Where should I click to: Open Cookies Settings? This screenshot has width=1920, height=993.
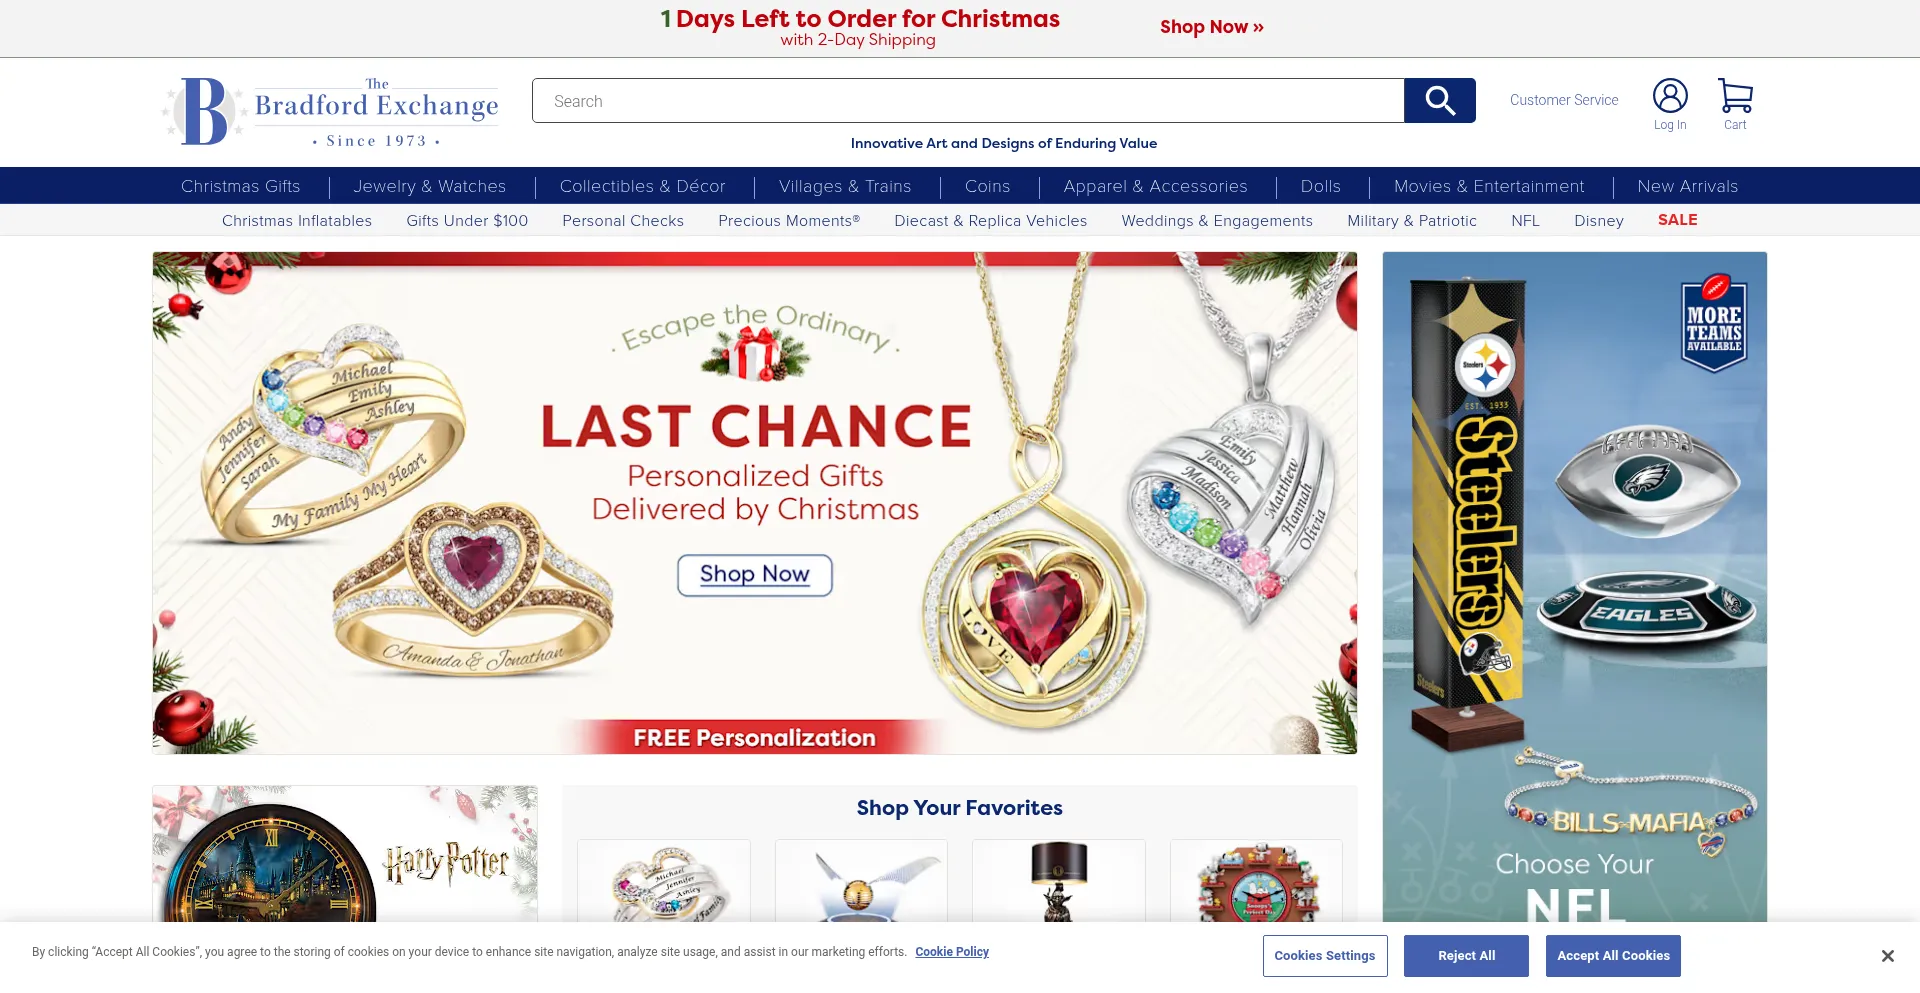(x=1325, y=956)
